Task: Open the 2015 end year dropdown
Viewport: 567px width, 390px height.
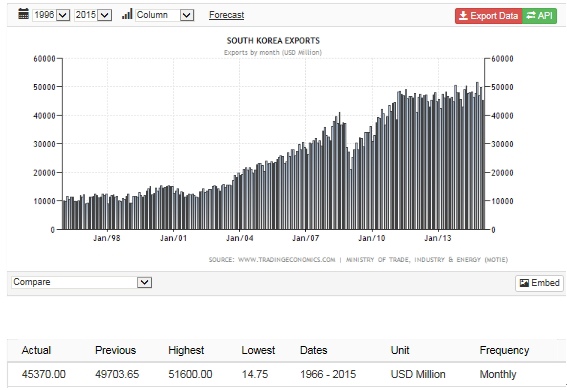Action: [x=93, y=15]
